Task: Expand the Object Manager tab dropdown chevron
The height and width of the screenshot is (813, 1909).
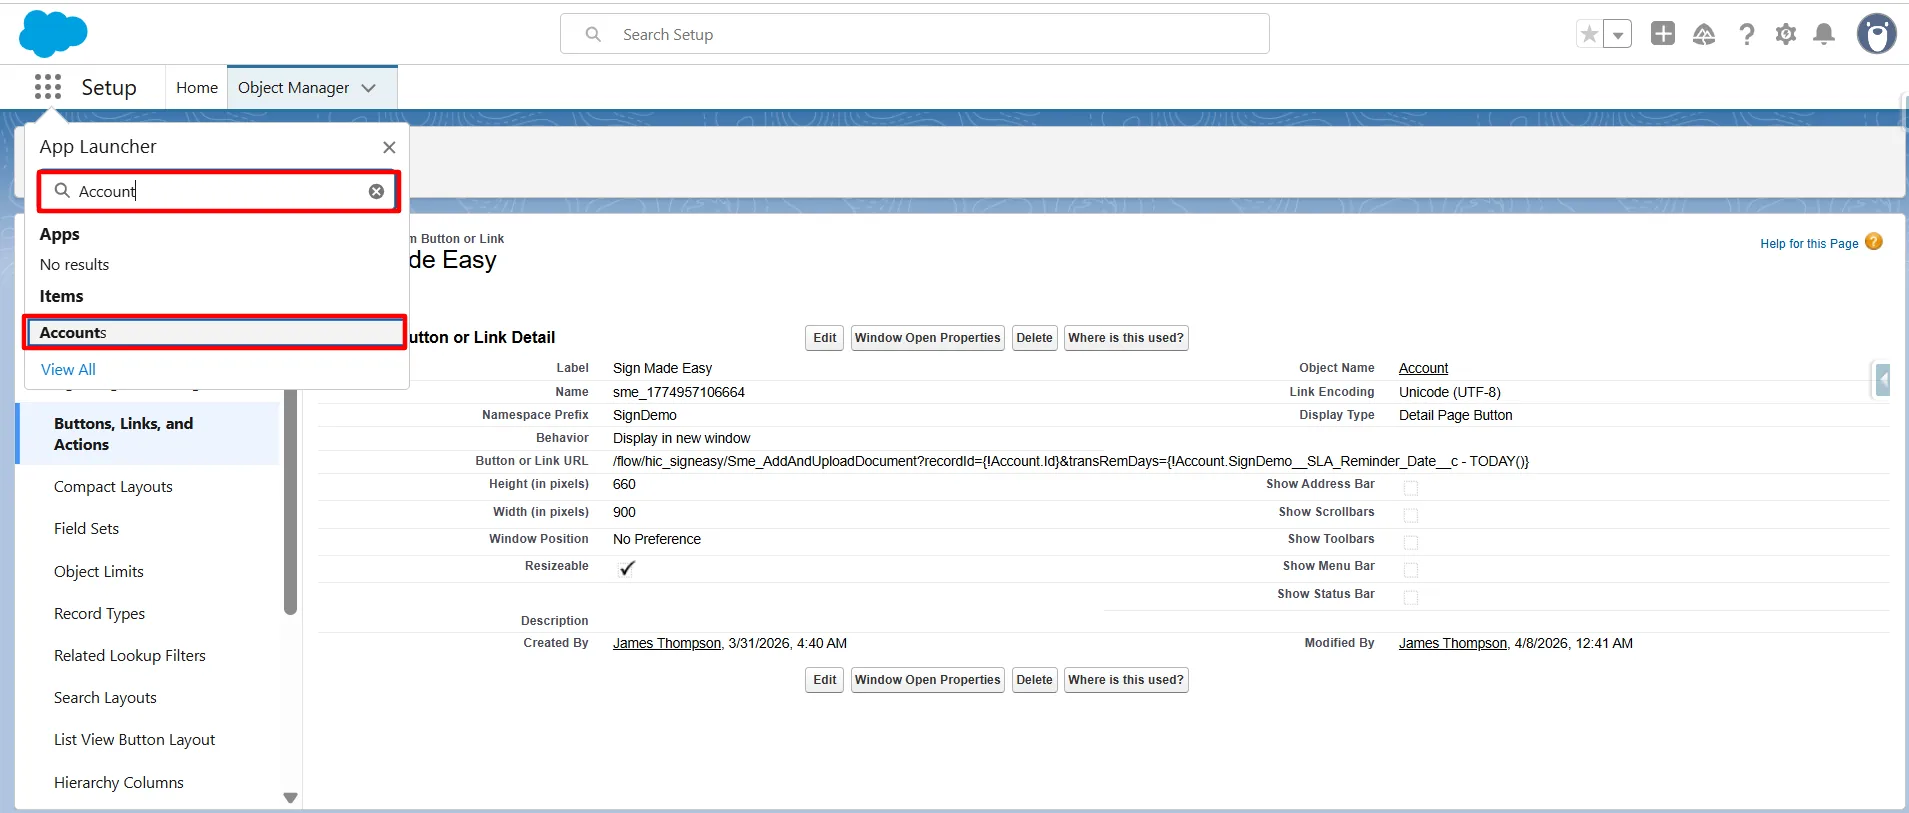Action: tap(369, 88)
